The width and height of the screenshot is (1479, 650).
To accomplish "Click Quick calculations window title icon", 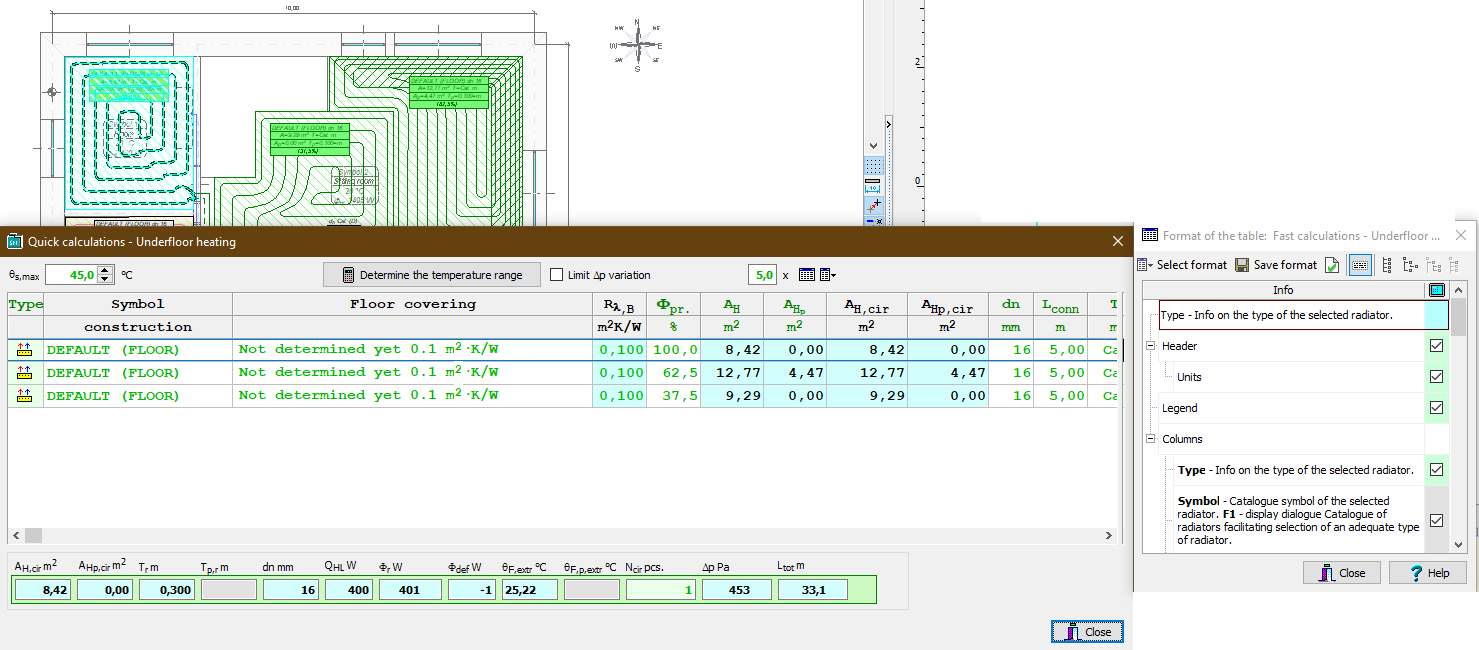I will pos(14,241).
